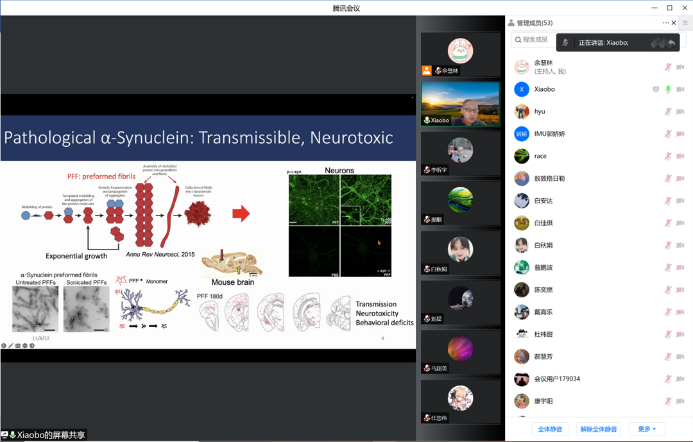Click 白安达's disabled camera icon
The width and height of the screenshot is (693, 442).
coord(681,201)
